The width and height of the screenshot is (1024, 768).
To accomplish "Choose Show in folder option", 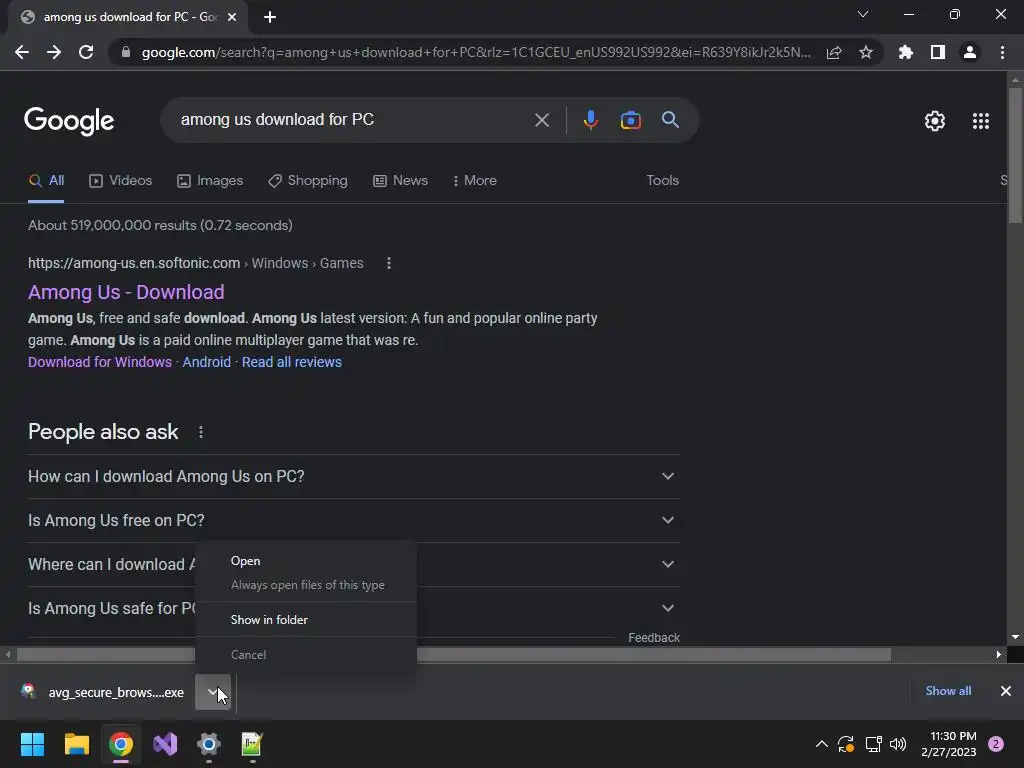I will point(306,620).
